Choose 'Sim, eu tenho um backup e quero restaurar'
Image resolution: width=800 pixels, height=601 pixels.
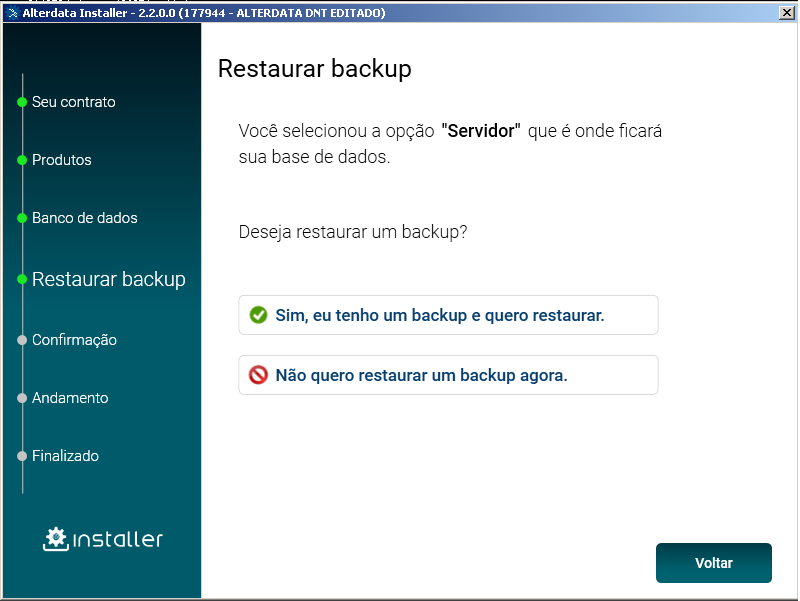(448, 315)
